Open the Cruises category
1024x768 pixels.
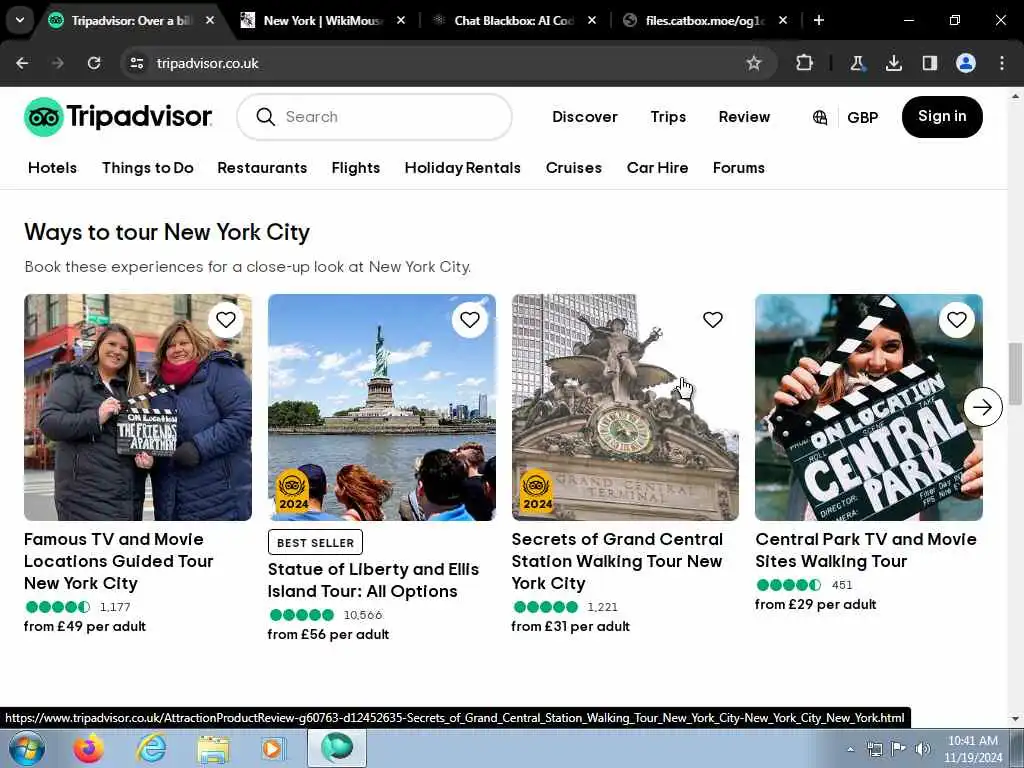click(x=573, y=168)
